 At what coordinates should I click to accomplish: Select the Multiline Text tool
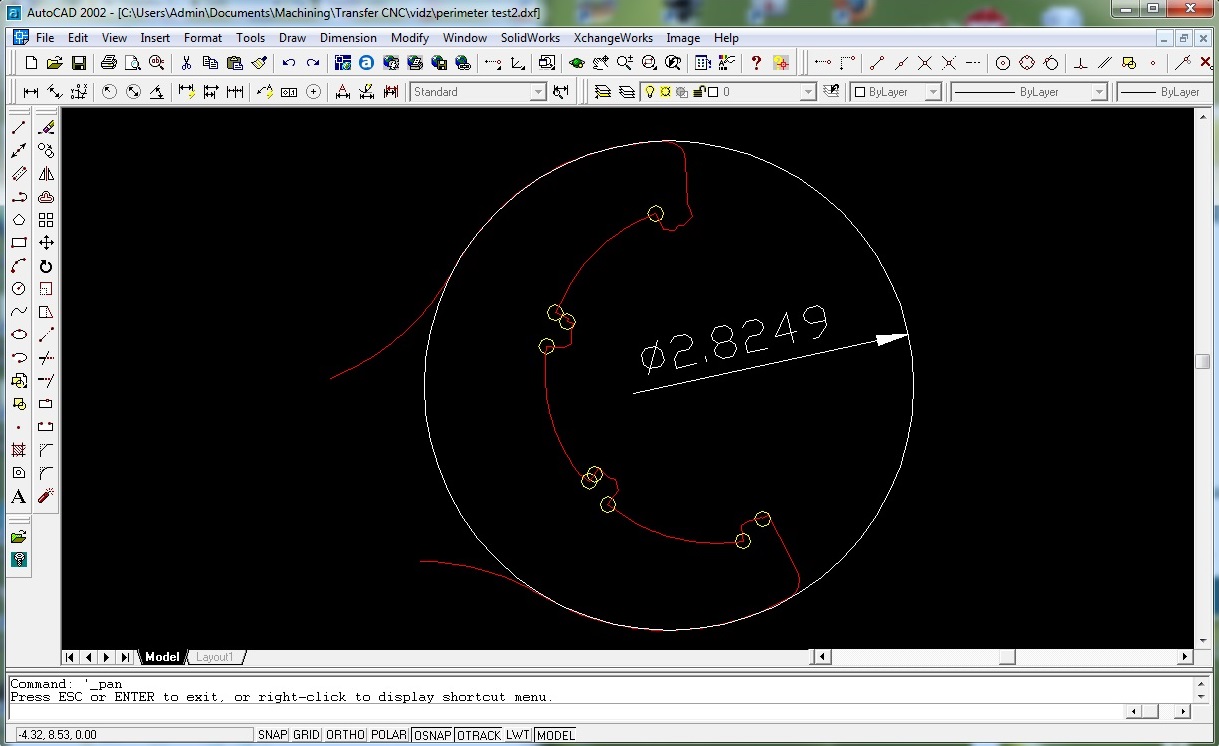19,496
